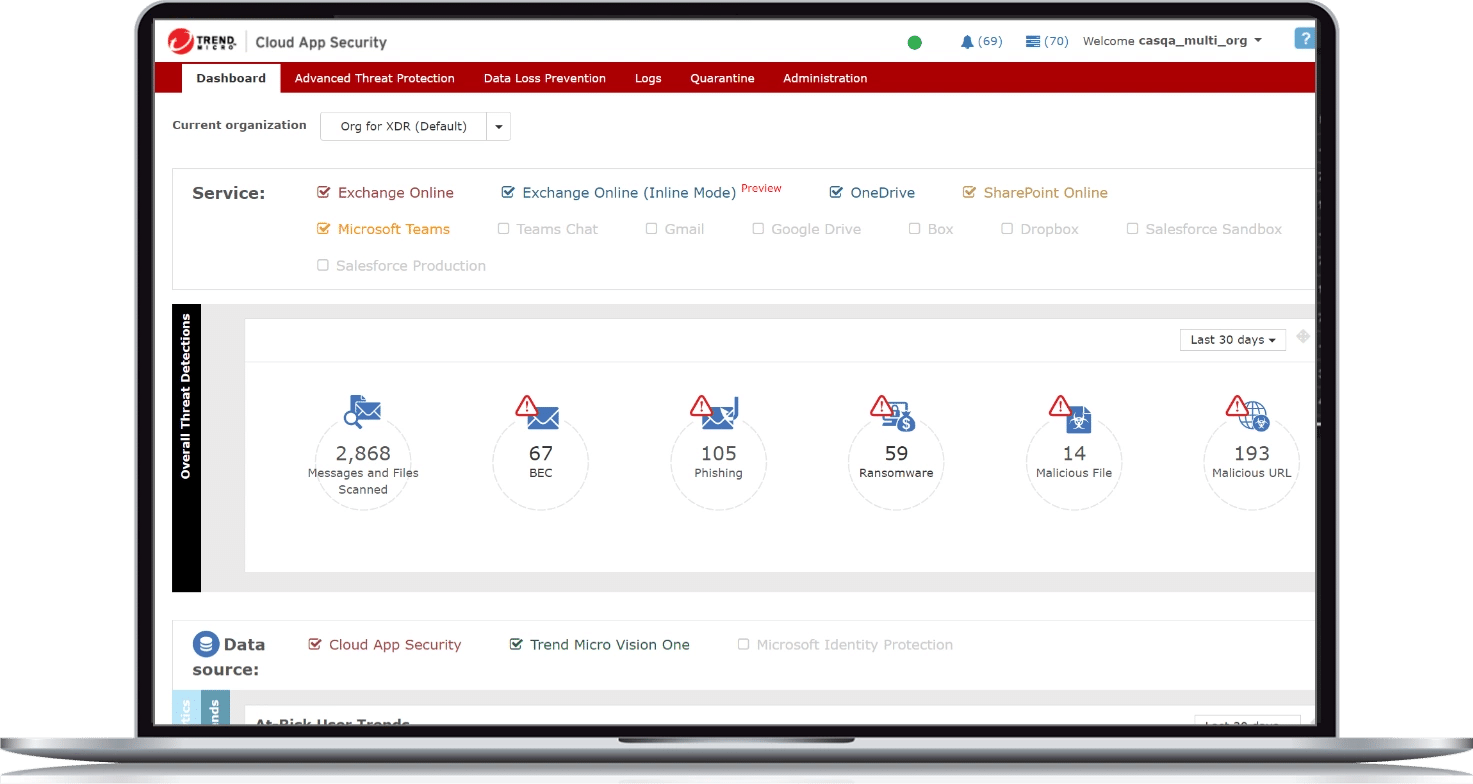Screen dimensions: 1473x784
Task: Click the 67 BEC count
Action: click(541, 453)
